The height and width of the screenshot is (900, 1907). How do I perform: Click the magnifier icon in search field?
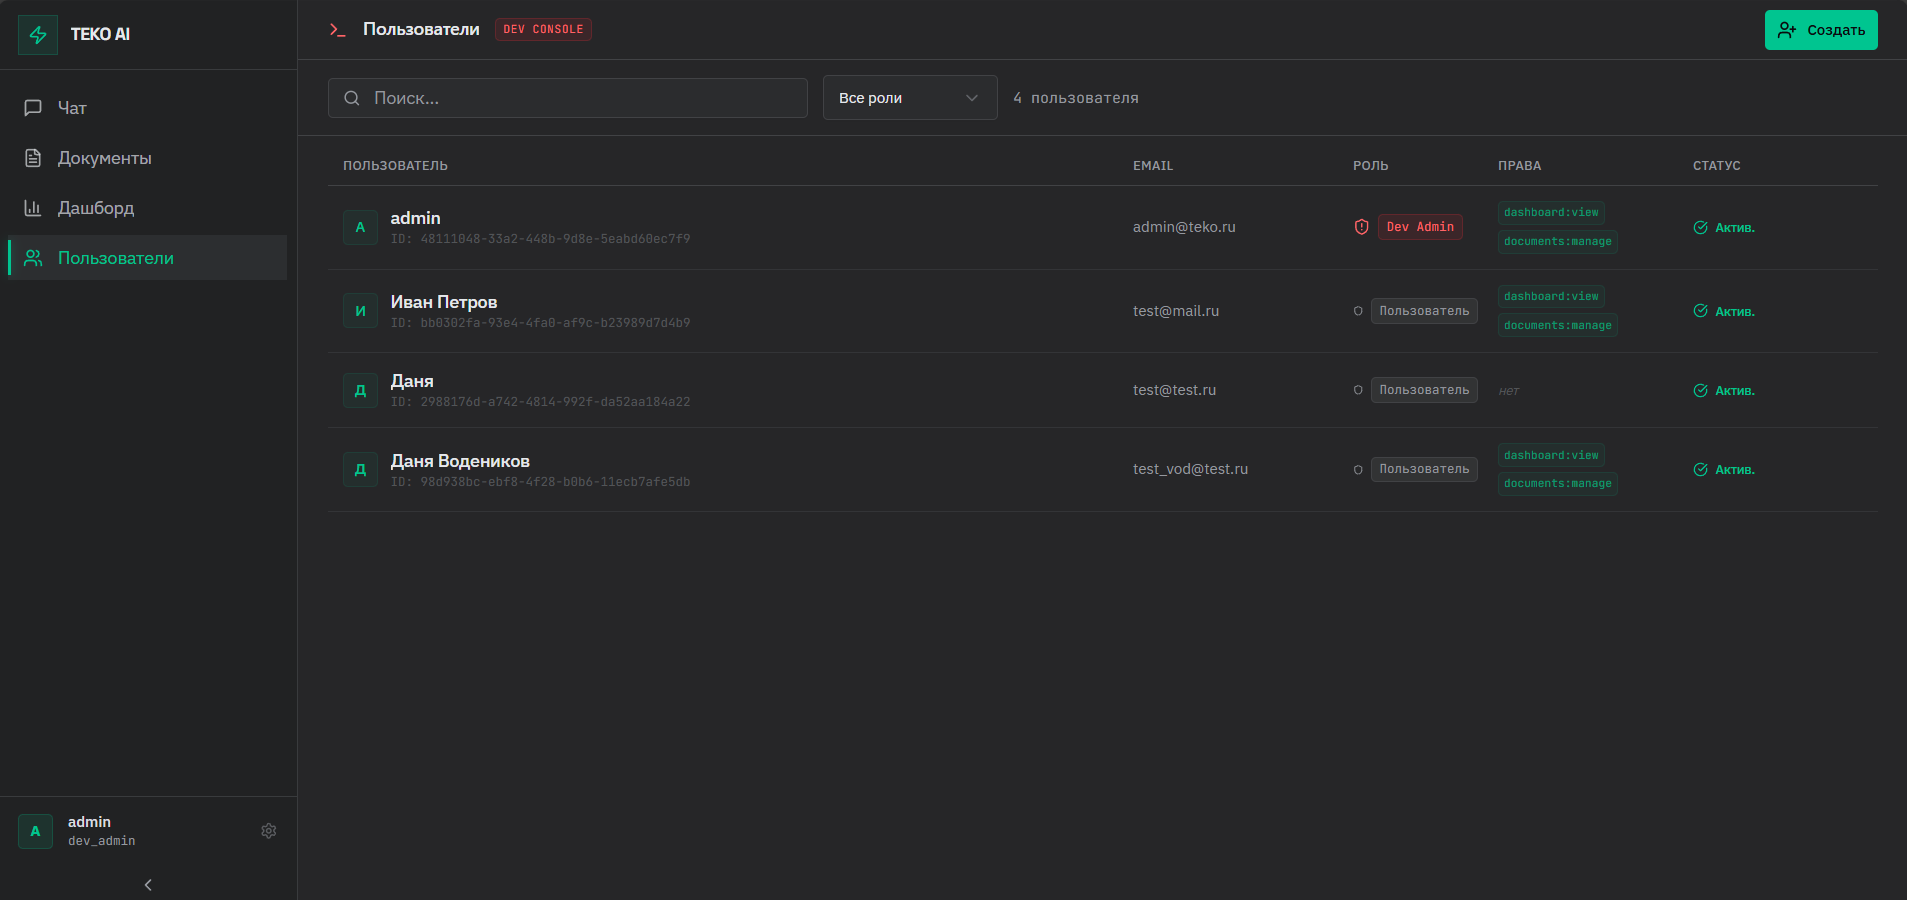pyautogui.click(x=352, y=98)
